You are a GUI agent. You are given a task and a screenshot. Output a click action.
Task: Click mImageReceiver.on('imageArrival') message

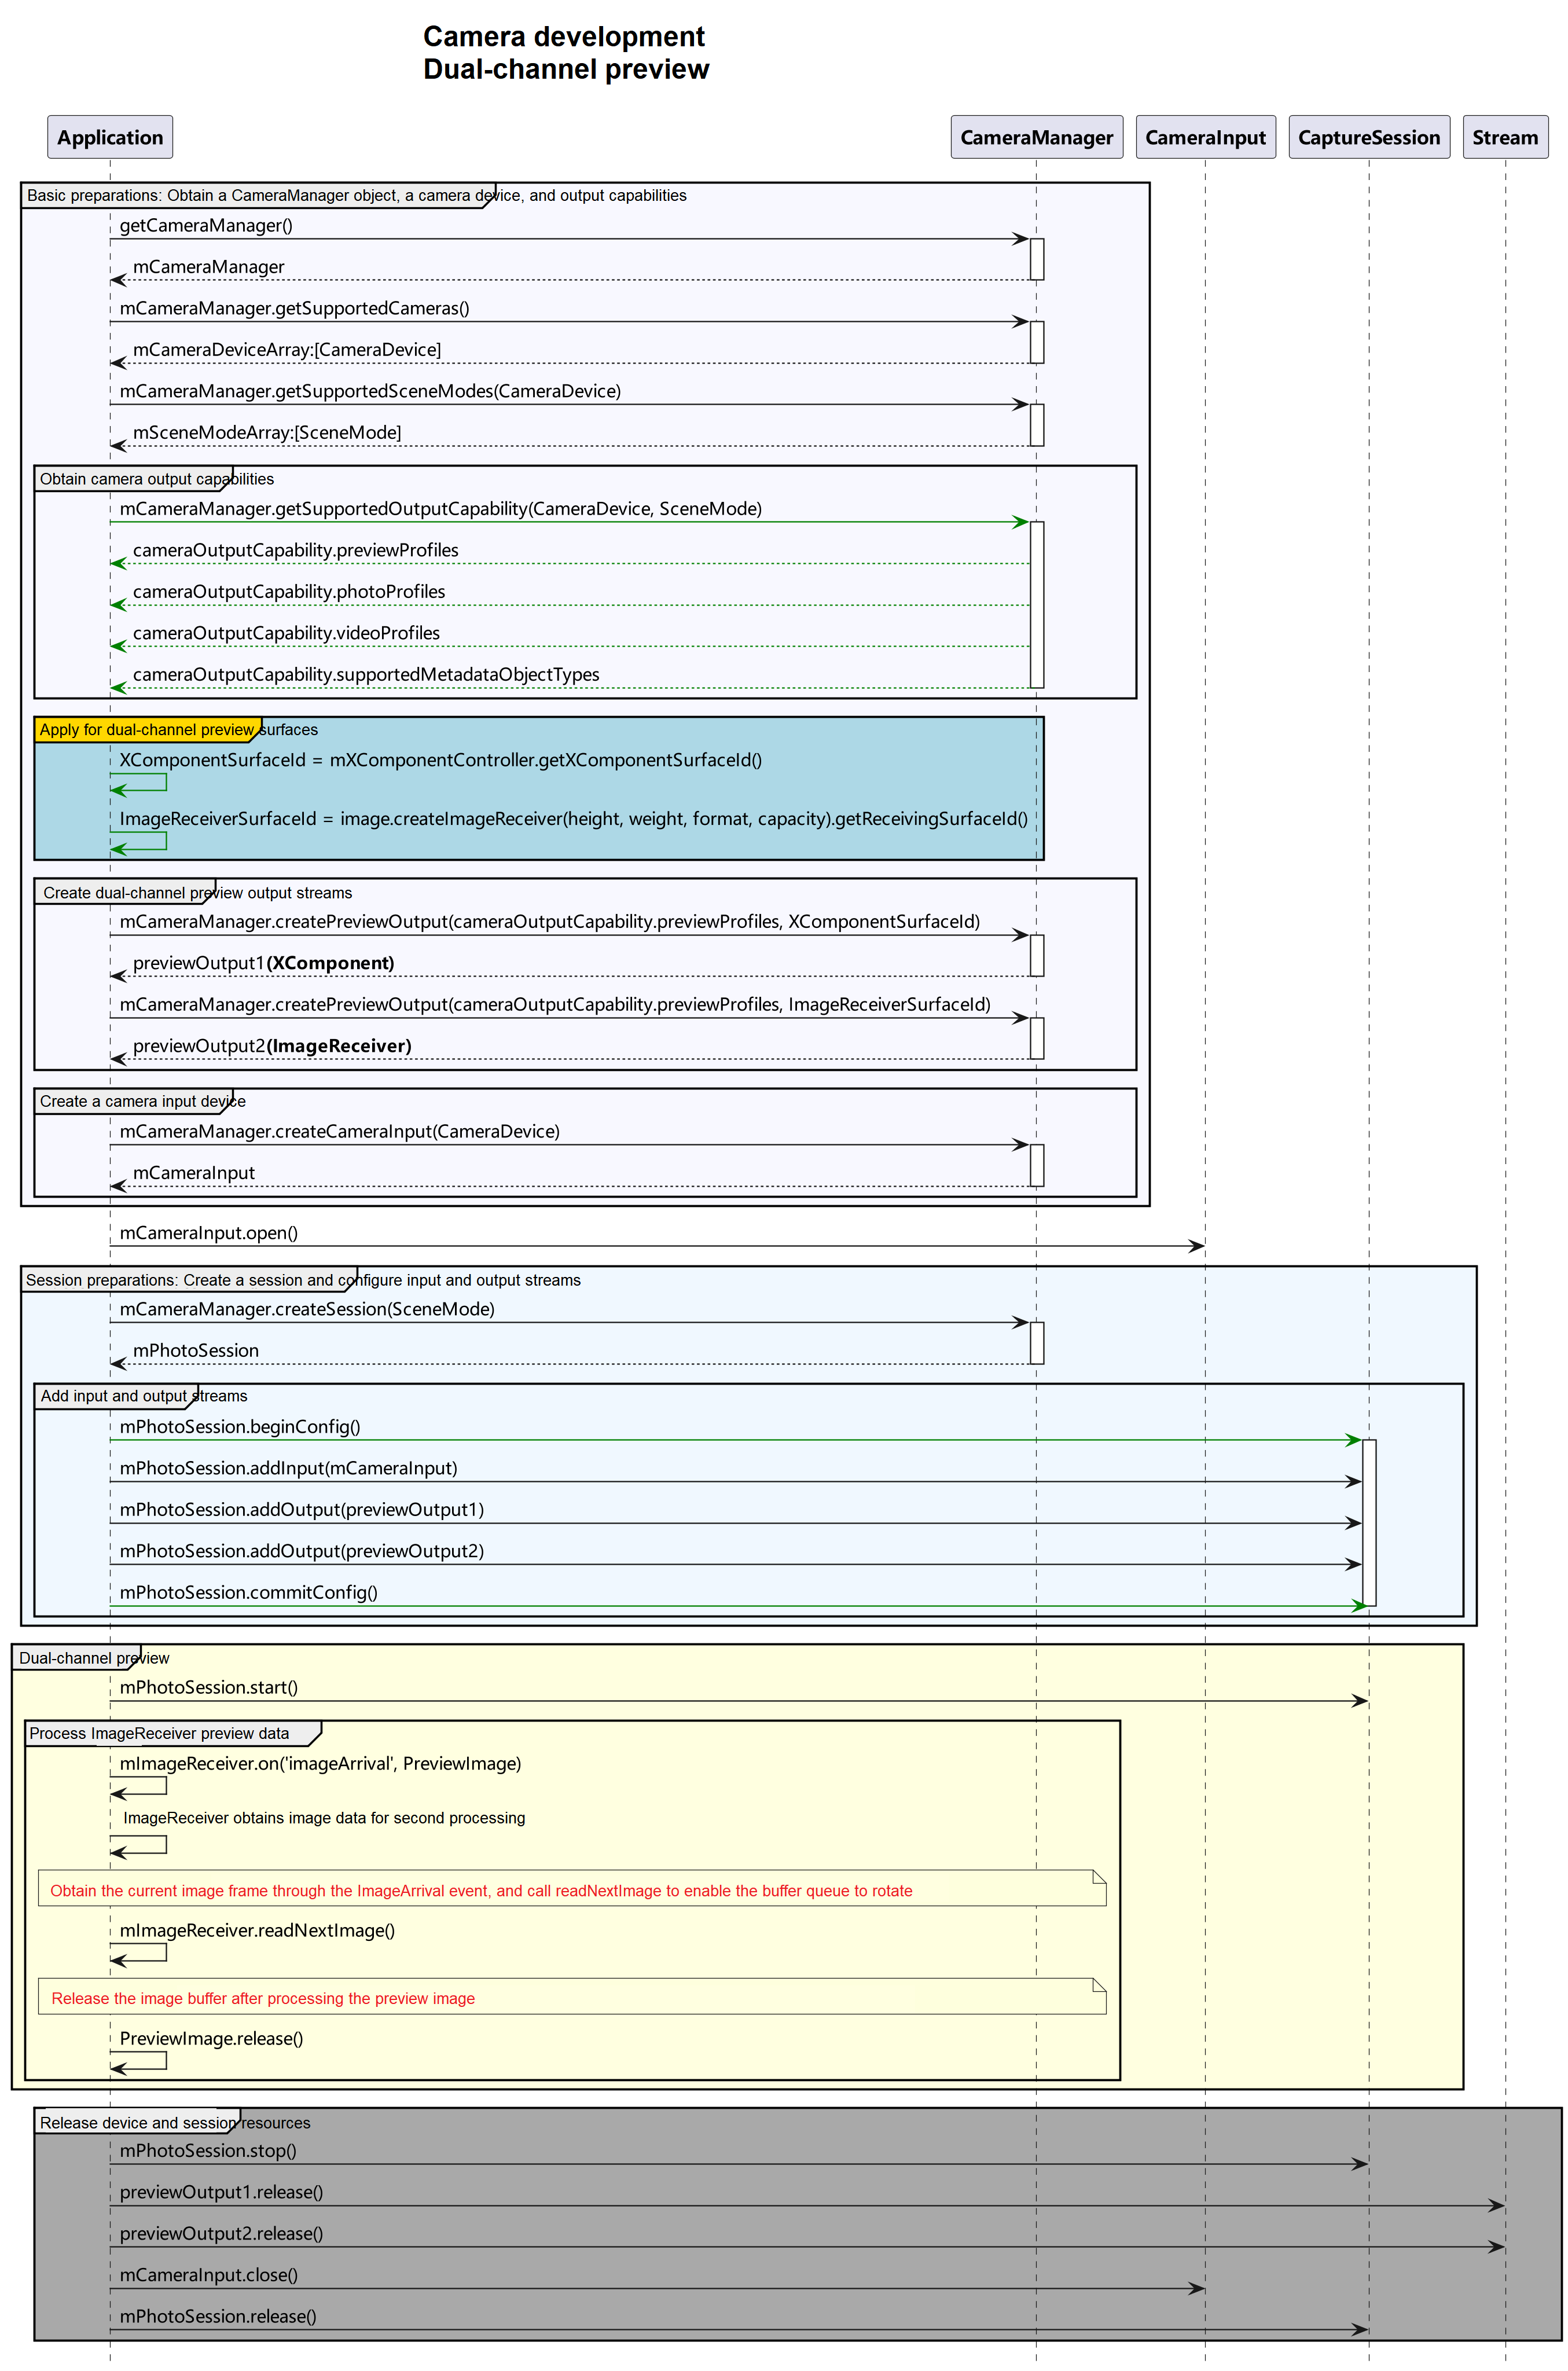pos(320,1764)
